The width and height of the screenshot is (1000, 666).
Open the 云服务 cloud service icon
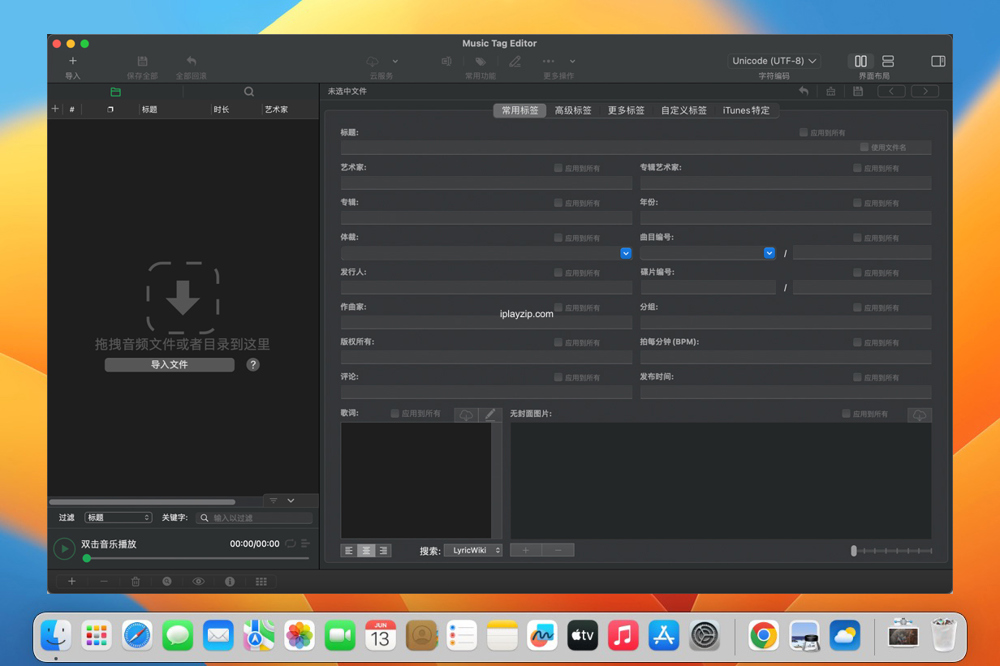pyautogui.click(x=372, y=61)
